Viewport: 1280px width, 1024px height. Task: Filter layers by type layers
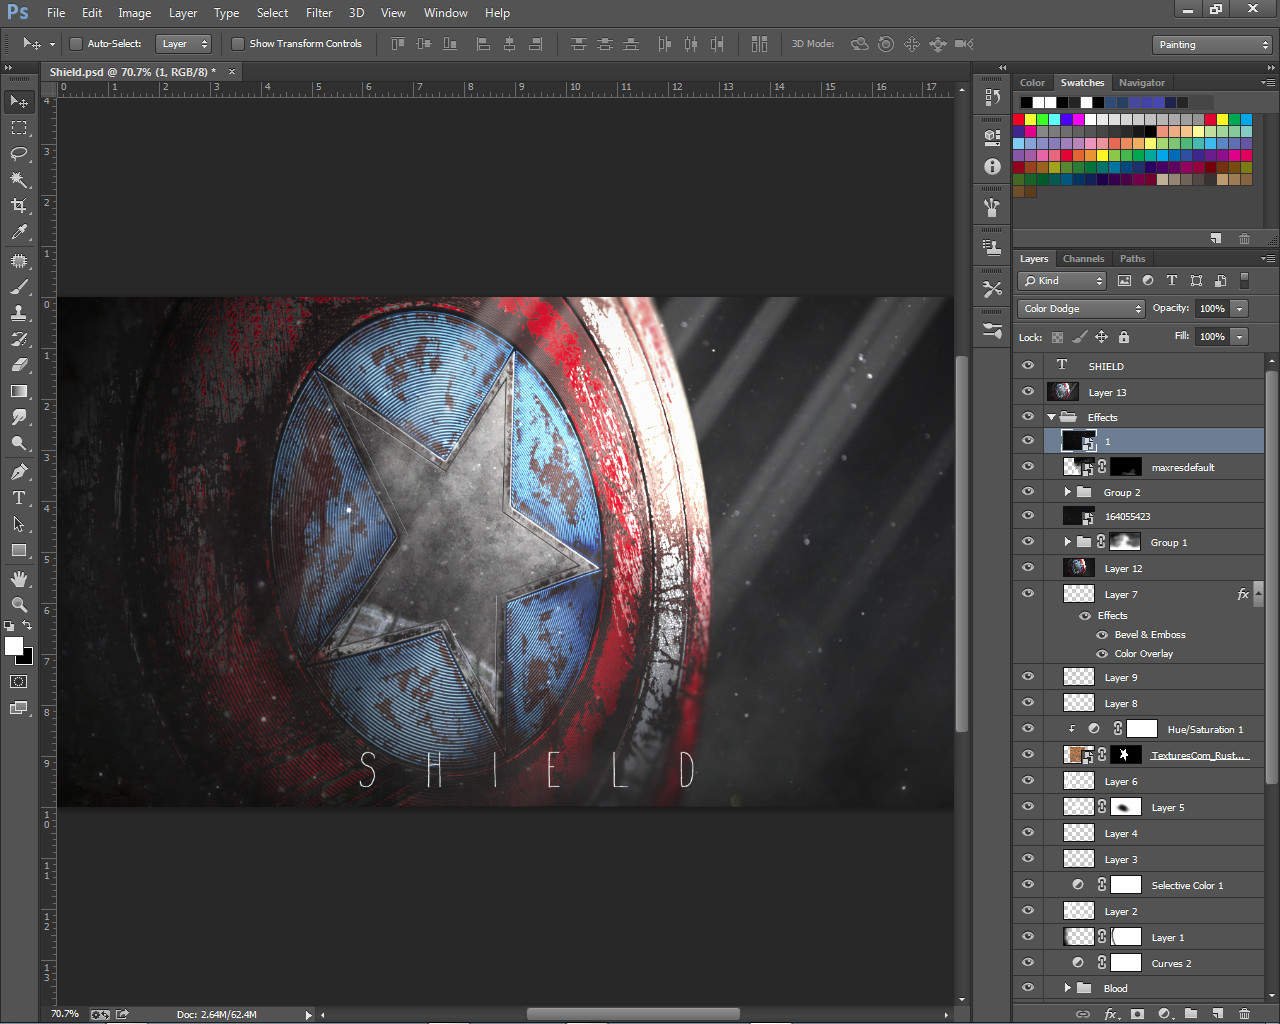1172,281
